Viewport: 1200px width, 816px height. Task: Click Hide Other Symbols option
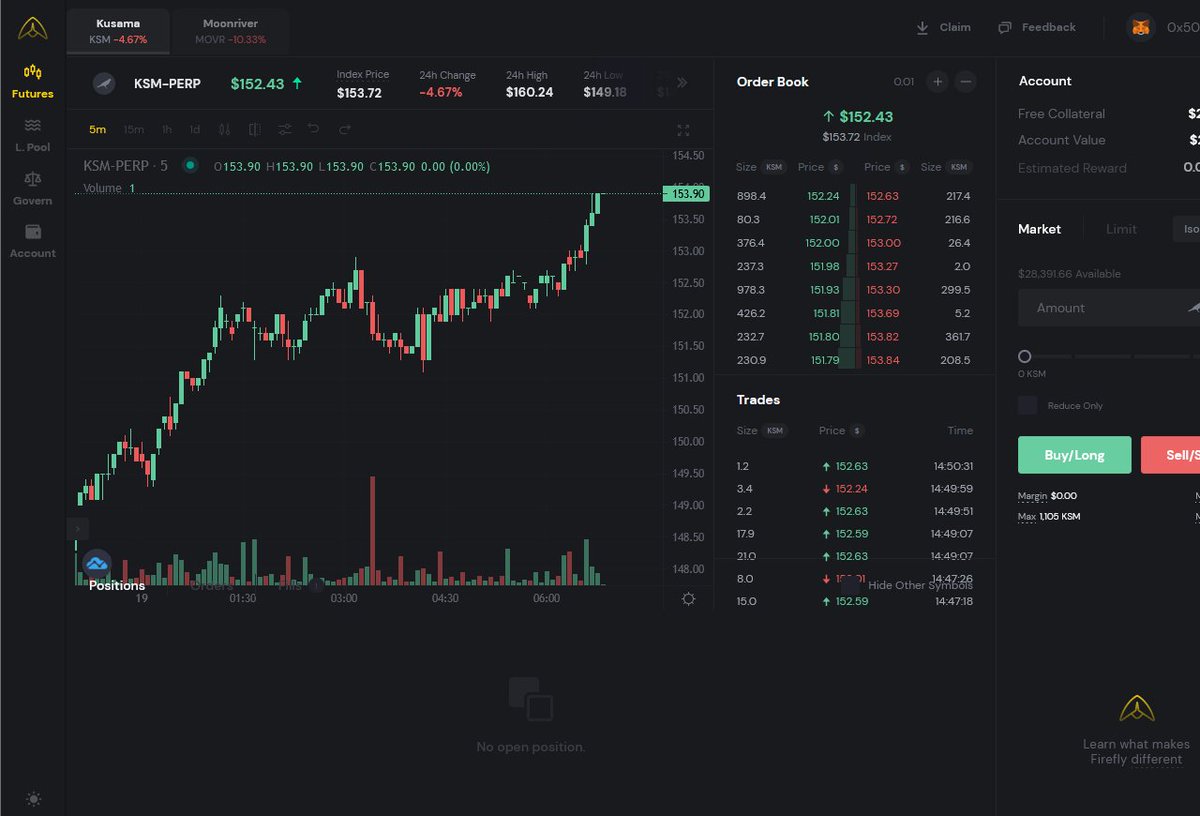[920, 585]
